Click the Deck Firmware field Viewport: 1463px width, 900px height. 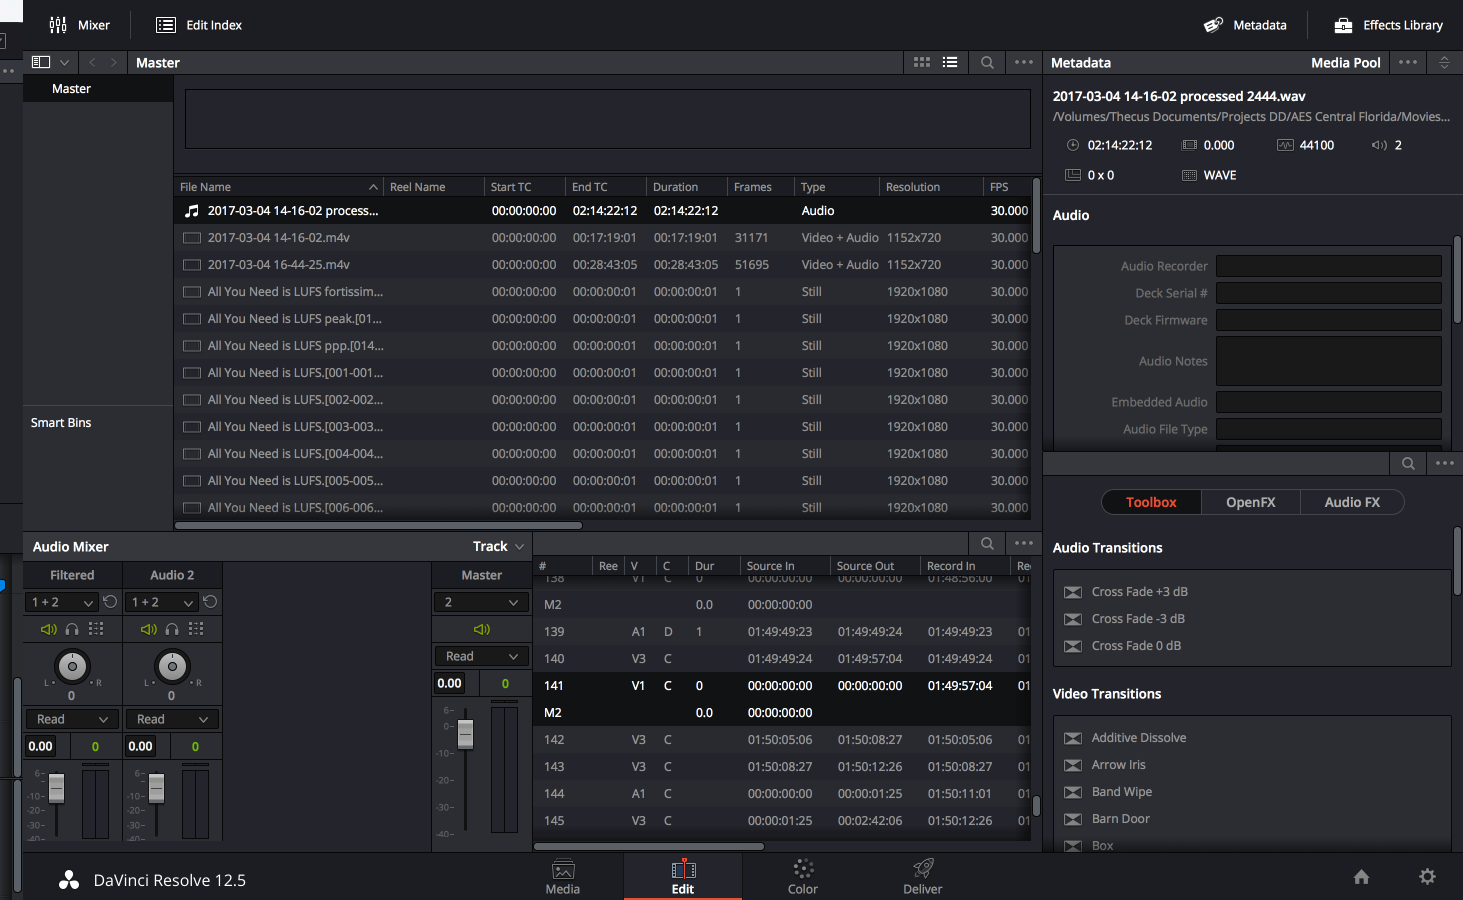(x=1328, y=320)
